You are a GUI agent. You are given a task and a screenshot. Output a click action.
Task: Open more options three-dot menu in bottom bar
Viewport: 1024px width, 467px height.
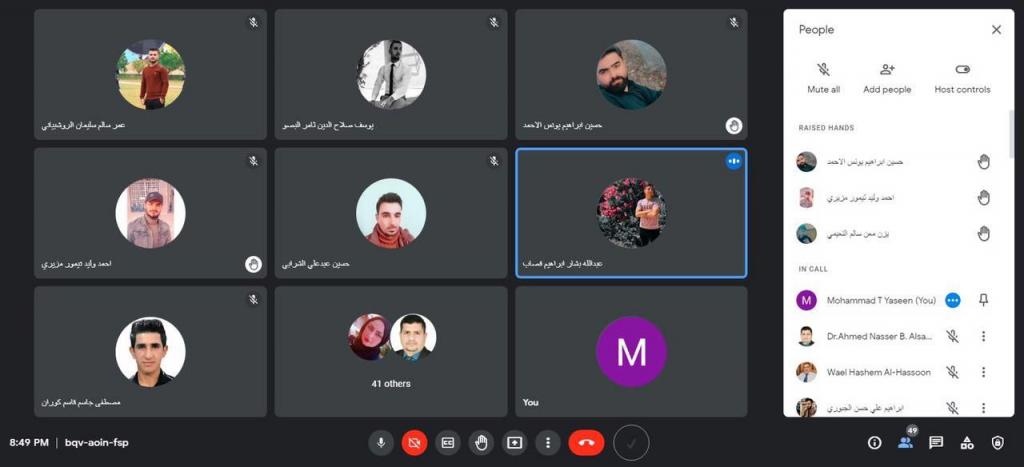548,443
